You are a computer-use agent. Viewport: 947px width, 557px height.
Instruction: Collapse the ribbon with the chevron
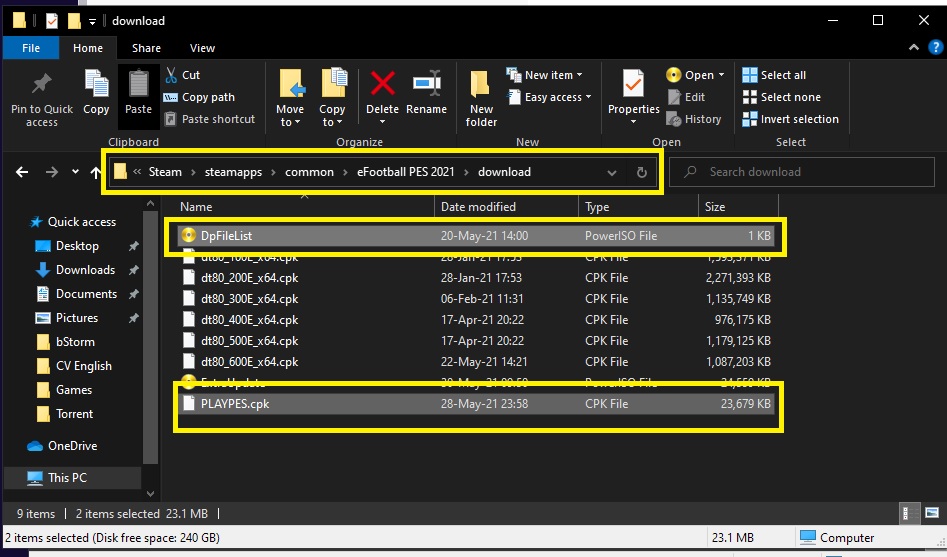914,47
